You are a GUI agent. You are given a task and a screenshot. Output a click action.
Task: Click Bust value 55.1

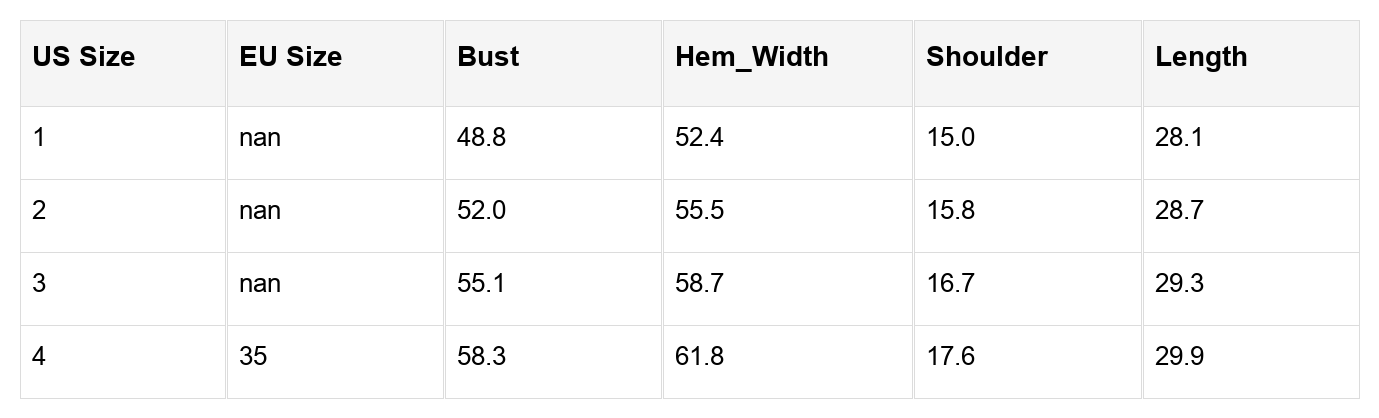click(481, 283)
